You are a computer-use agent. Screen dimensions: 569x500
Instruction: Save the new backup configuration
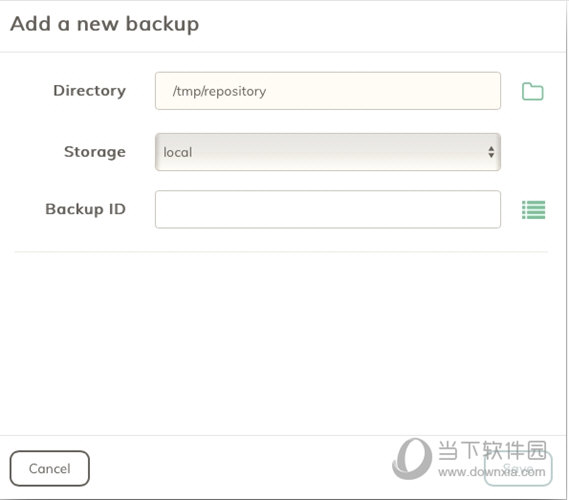518,468
